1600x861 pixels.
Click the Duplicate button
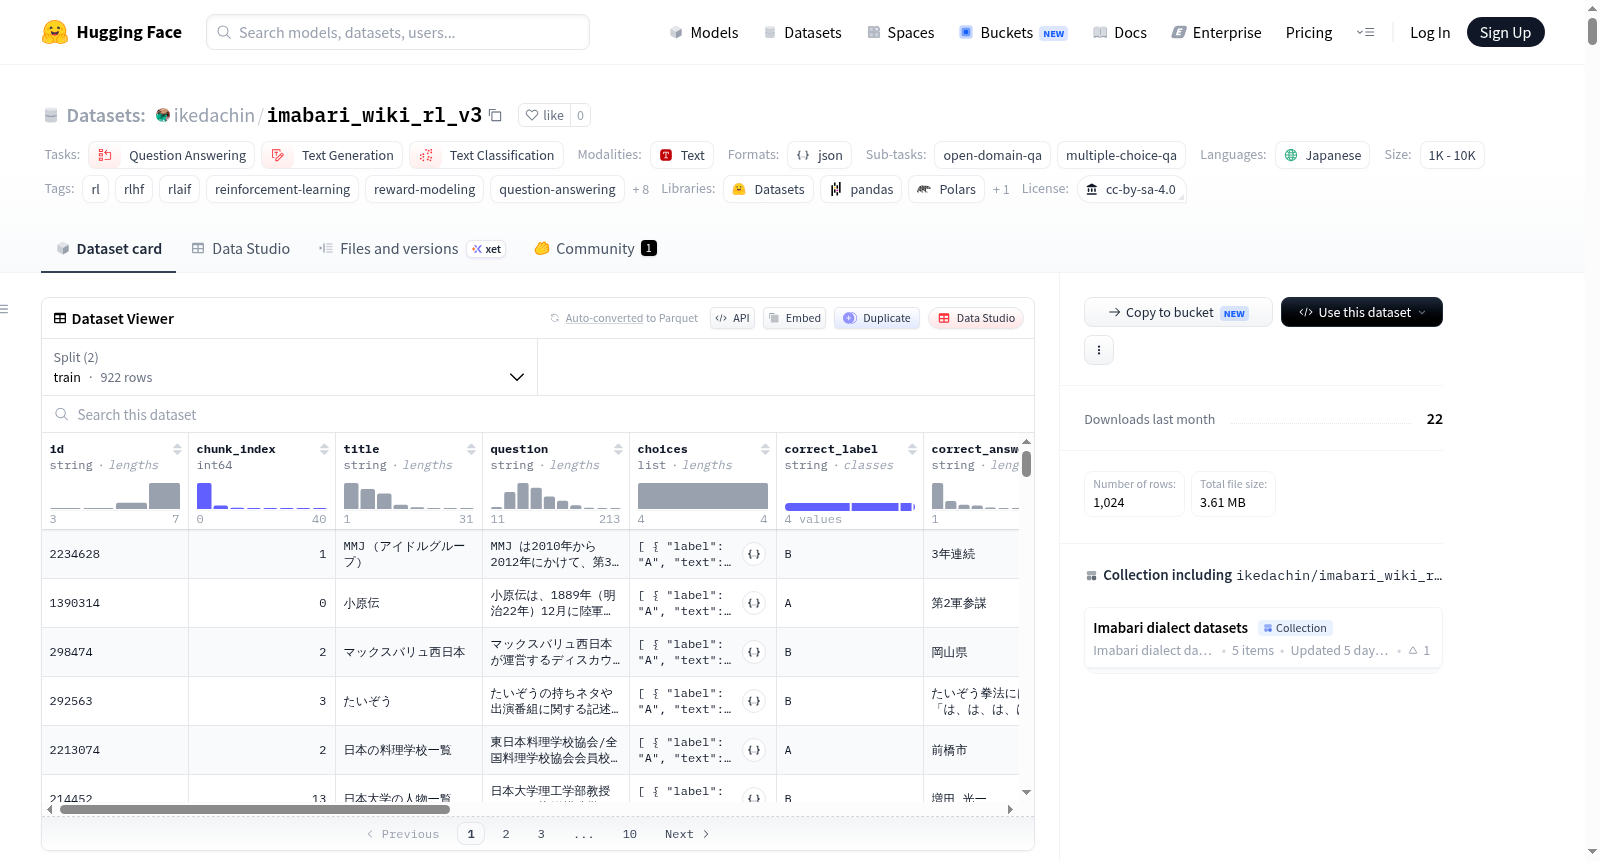tap(877, 318)
